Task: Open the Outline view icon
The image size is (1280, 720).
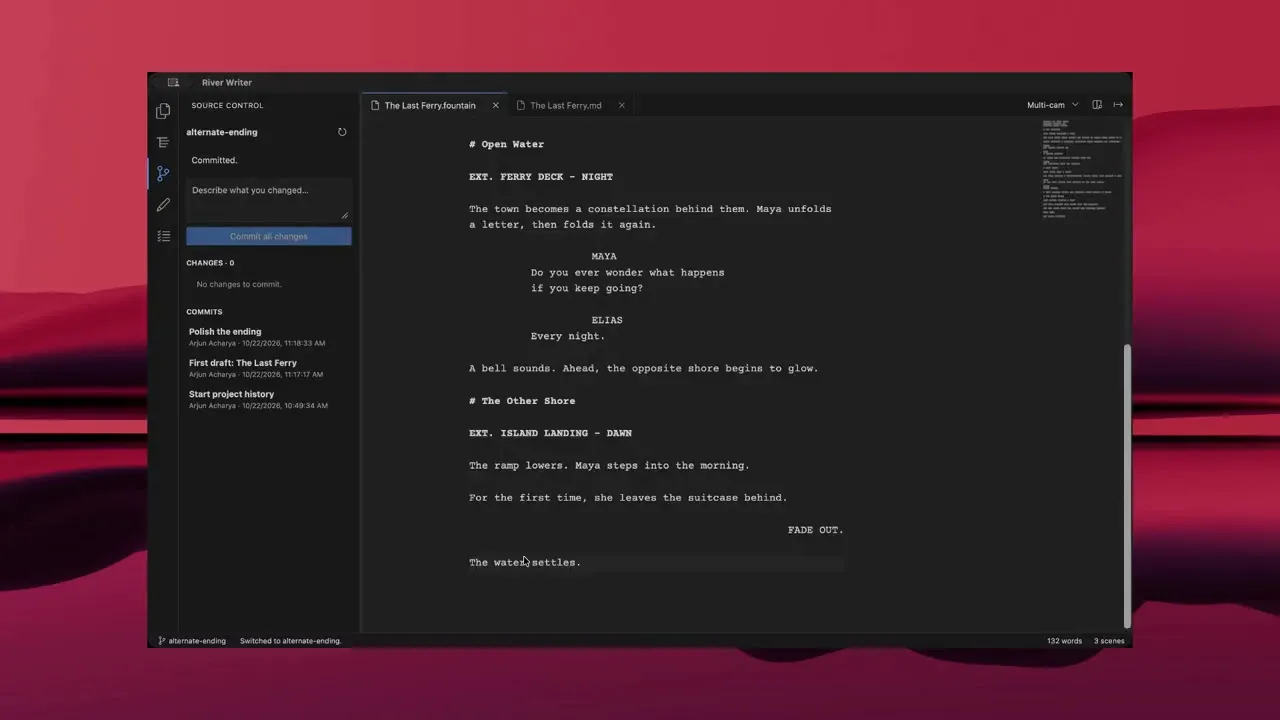Action: click(x=163, y=142)
